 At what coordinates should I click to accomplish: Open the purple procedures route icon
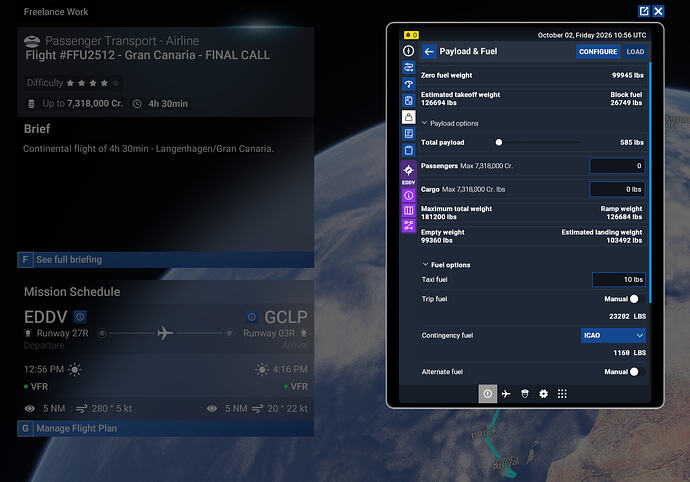click(408, 226)
